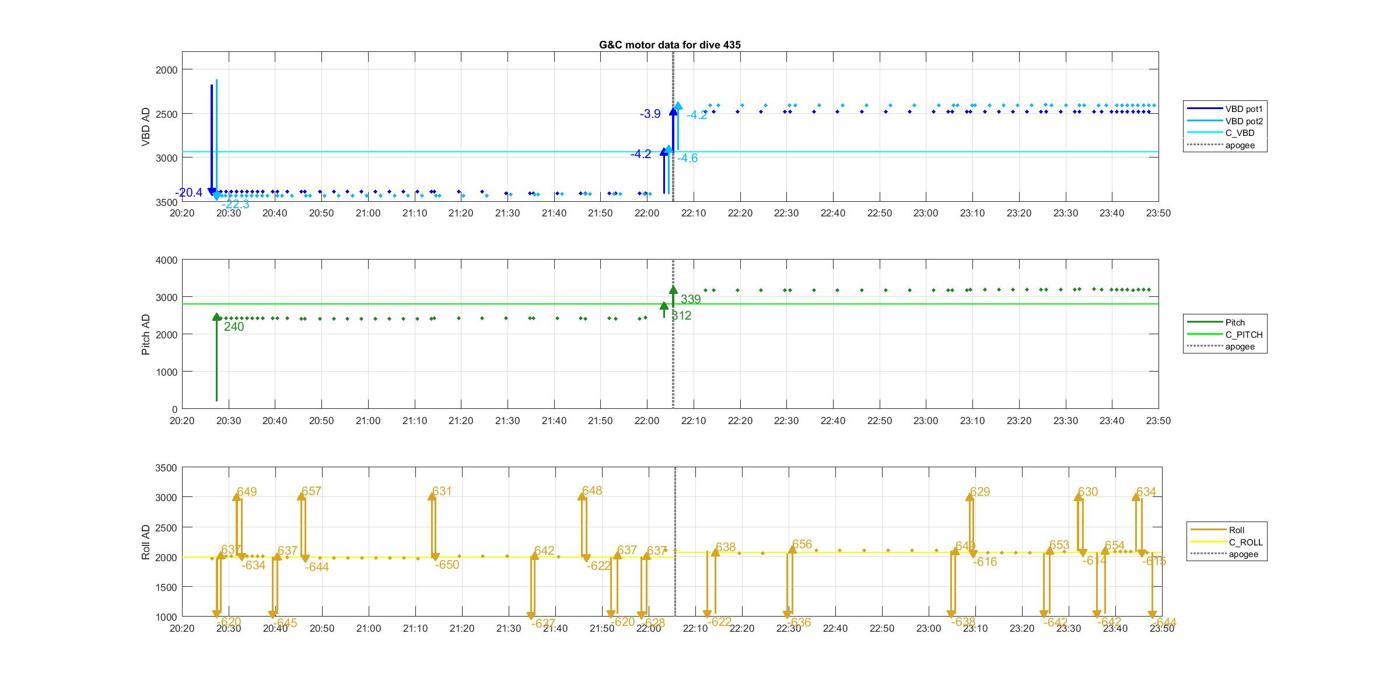This screenshot has height=693, width=1400.
Task: Click the '-20.4' VBD annotation
Action: pyautogui.click(x=189, y=193)
